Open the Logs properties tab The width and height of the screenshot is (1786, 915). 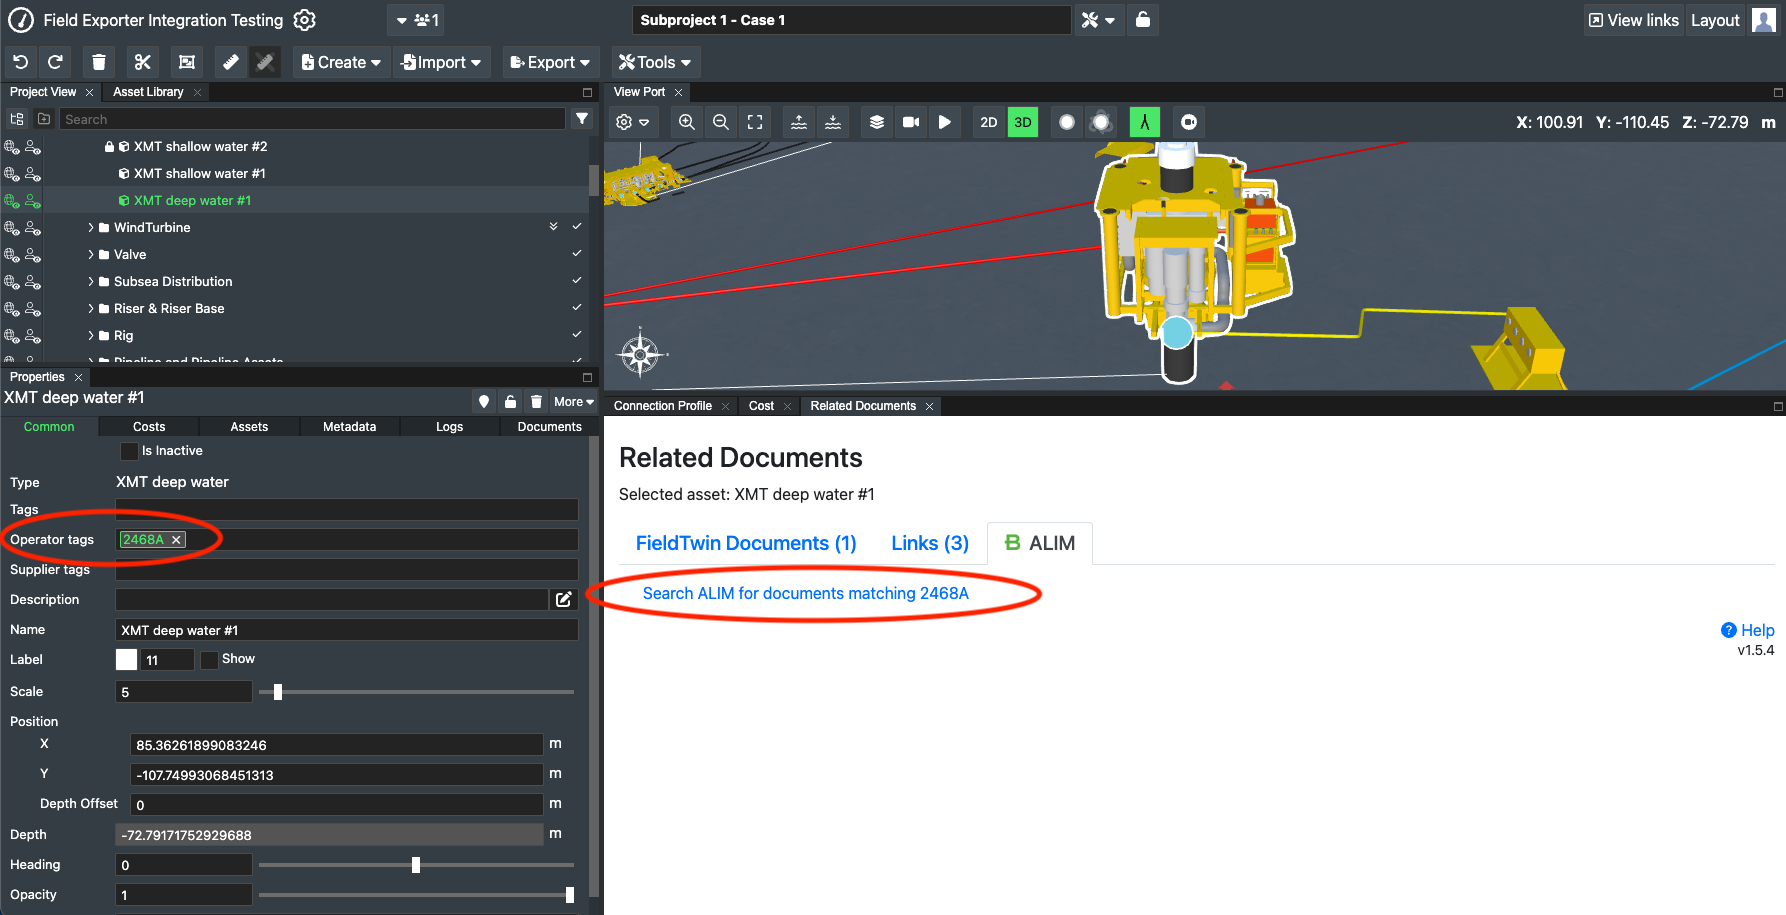449,426
